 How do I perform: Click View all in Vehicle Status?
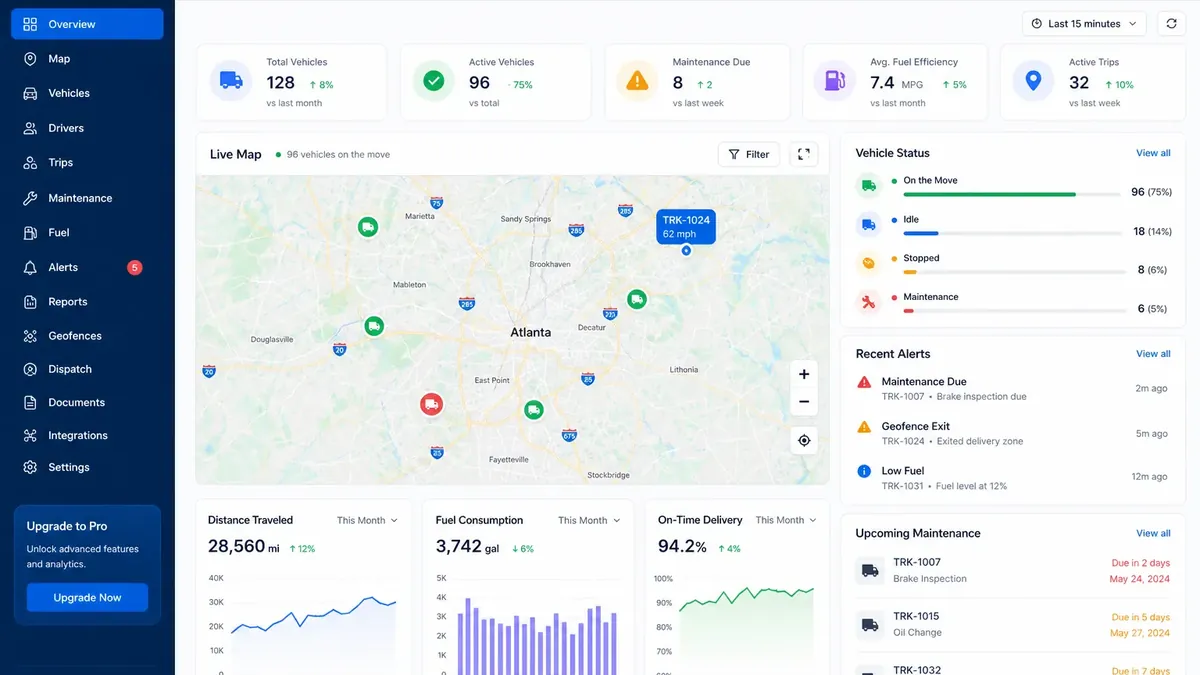[1153, 153]
